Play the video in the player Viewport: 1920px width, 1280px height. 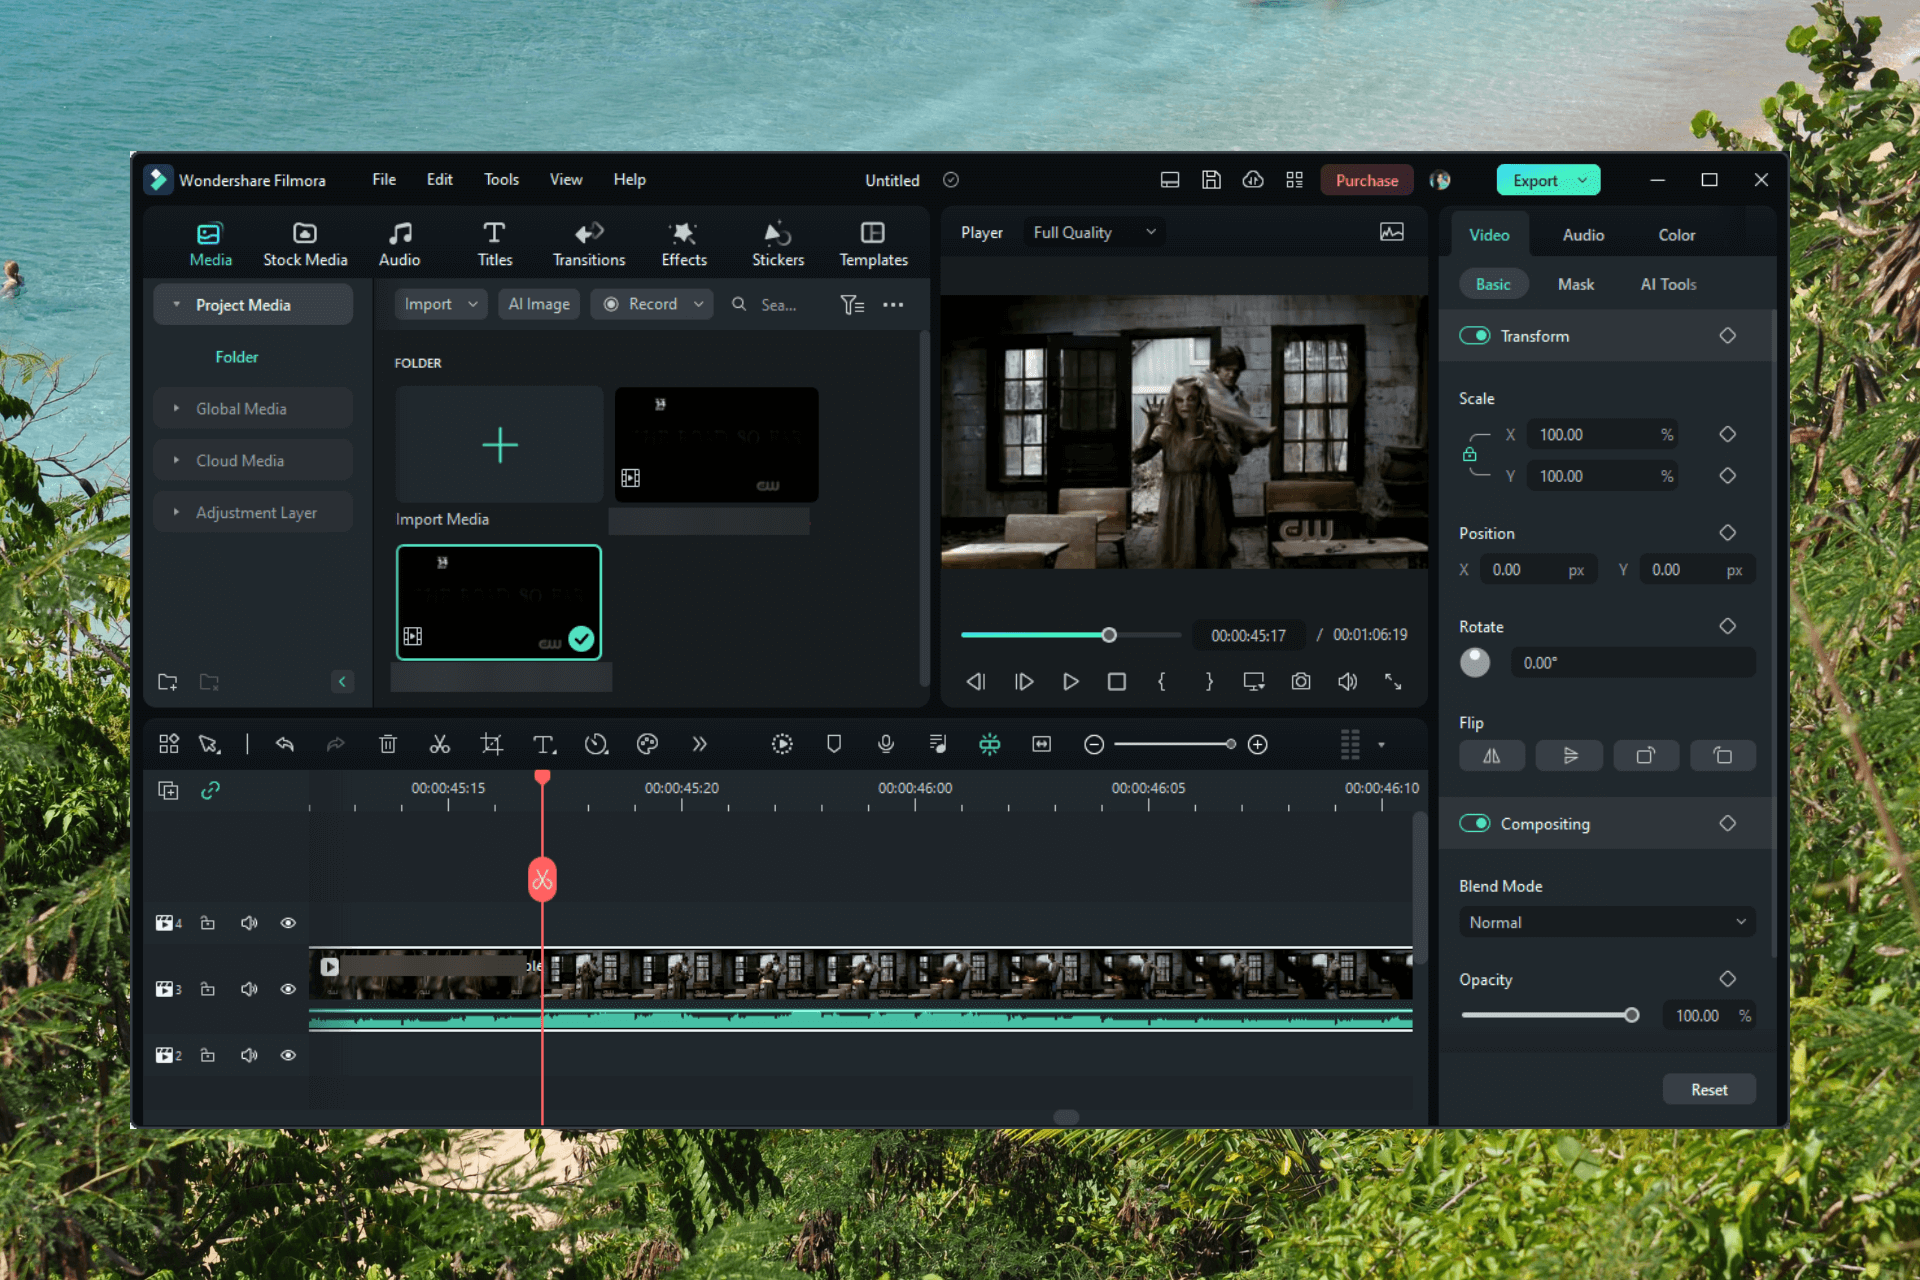pos(1070,681)
